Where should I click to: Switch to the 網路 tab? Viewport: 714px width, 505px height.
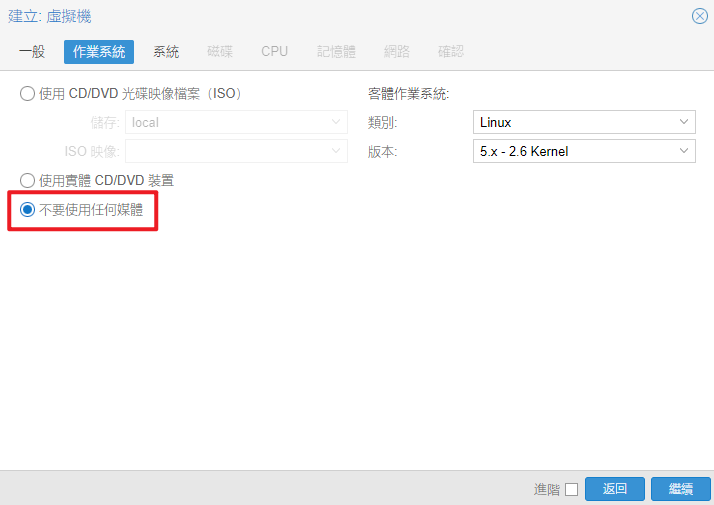coord(397,51)
